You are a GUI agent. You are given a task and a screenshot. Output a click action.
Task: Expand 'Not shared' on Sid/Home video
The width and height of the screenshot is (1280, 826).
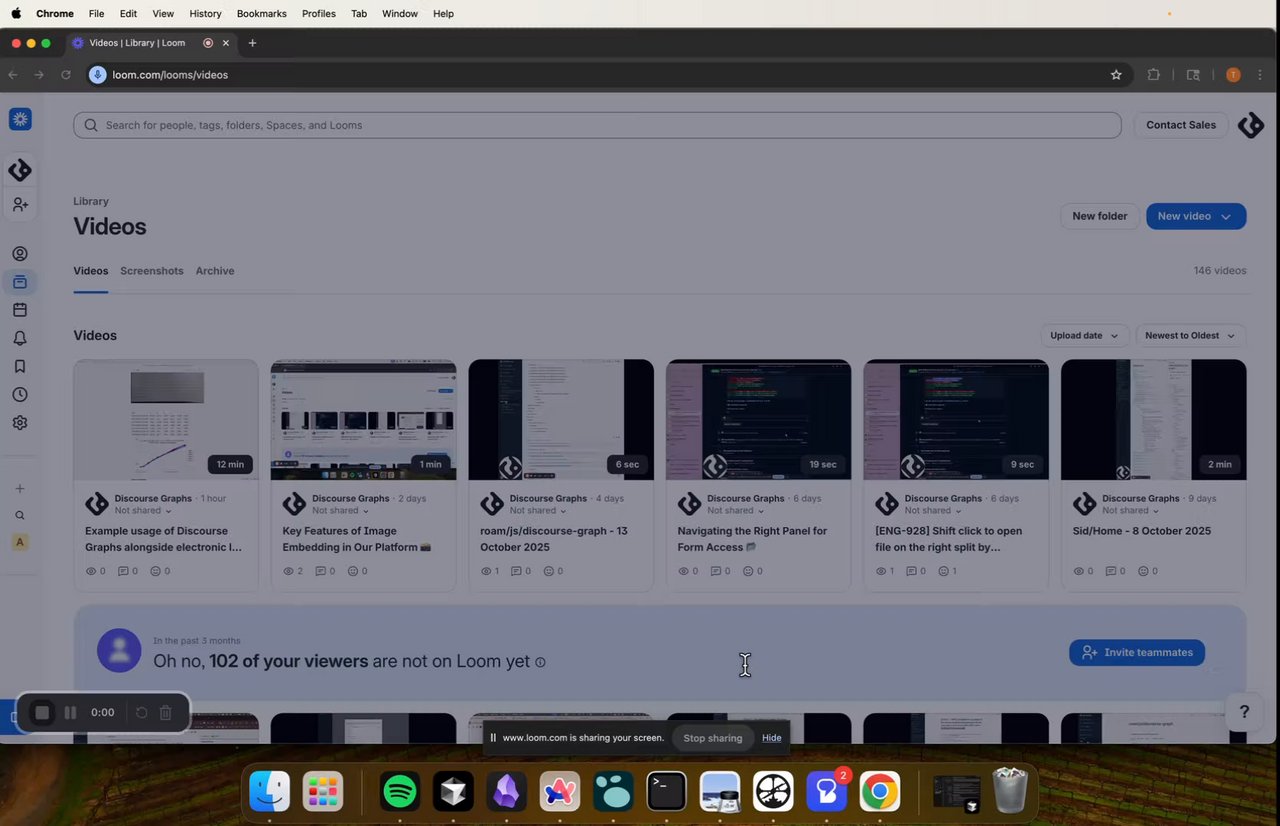click(1130, 511)
